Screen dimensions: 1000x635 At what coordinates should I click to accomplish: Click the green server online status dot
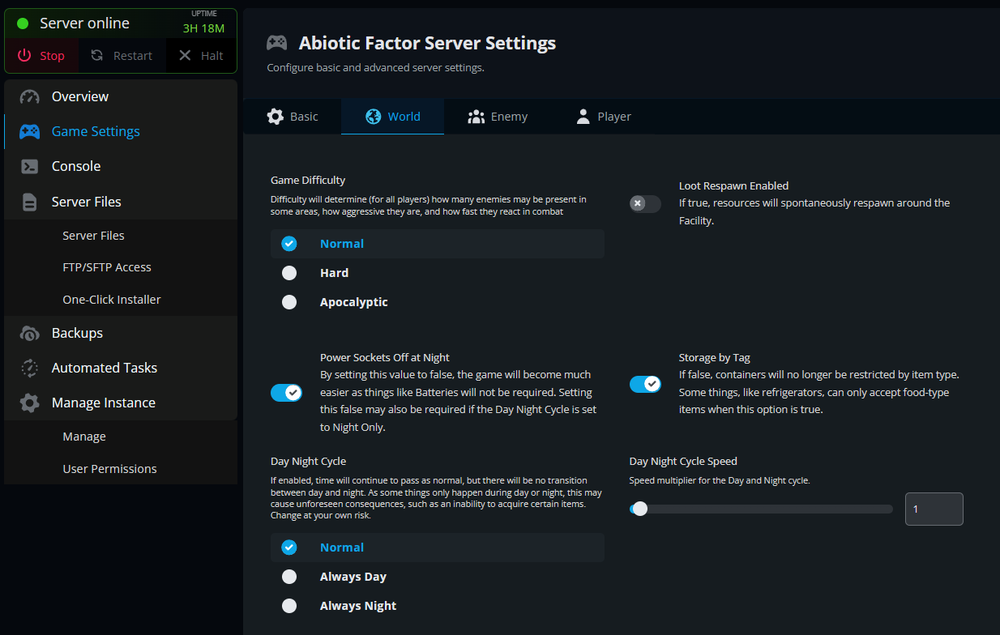point(22,24)
